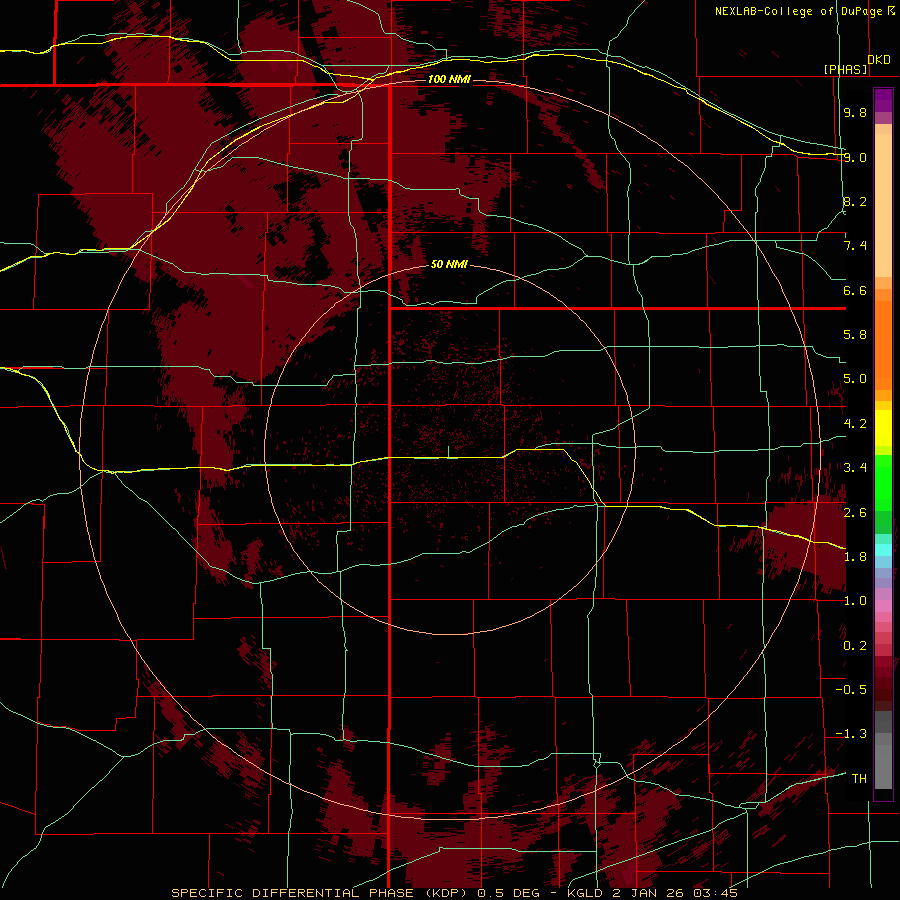
Task: Click the 9.8 value on the color scale
Action: 855,113
